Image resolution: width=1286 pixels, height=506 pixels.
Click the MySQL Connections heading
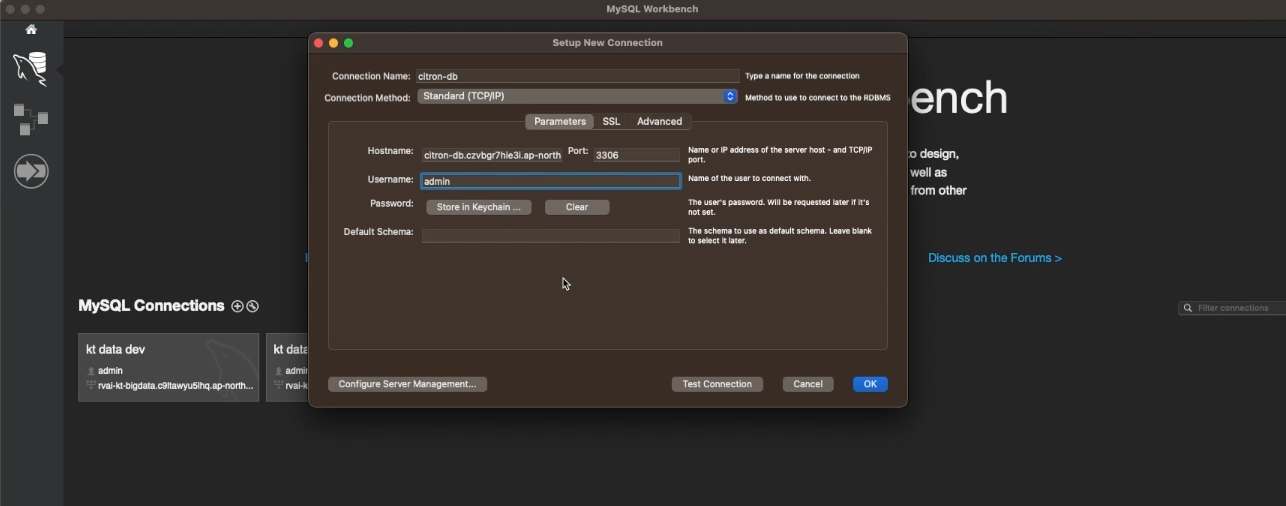click(151, 306)
